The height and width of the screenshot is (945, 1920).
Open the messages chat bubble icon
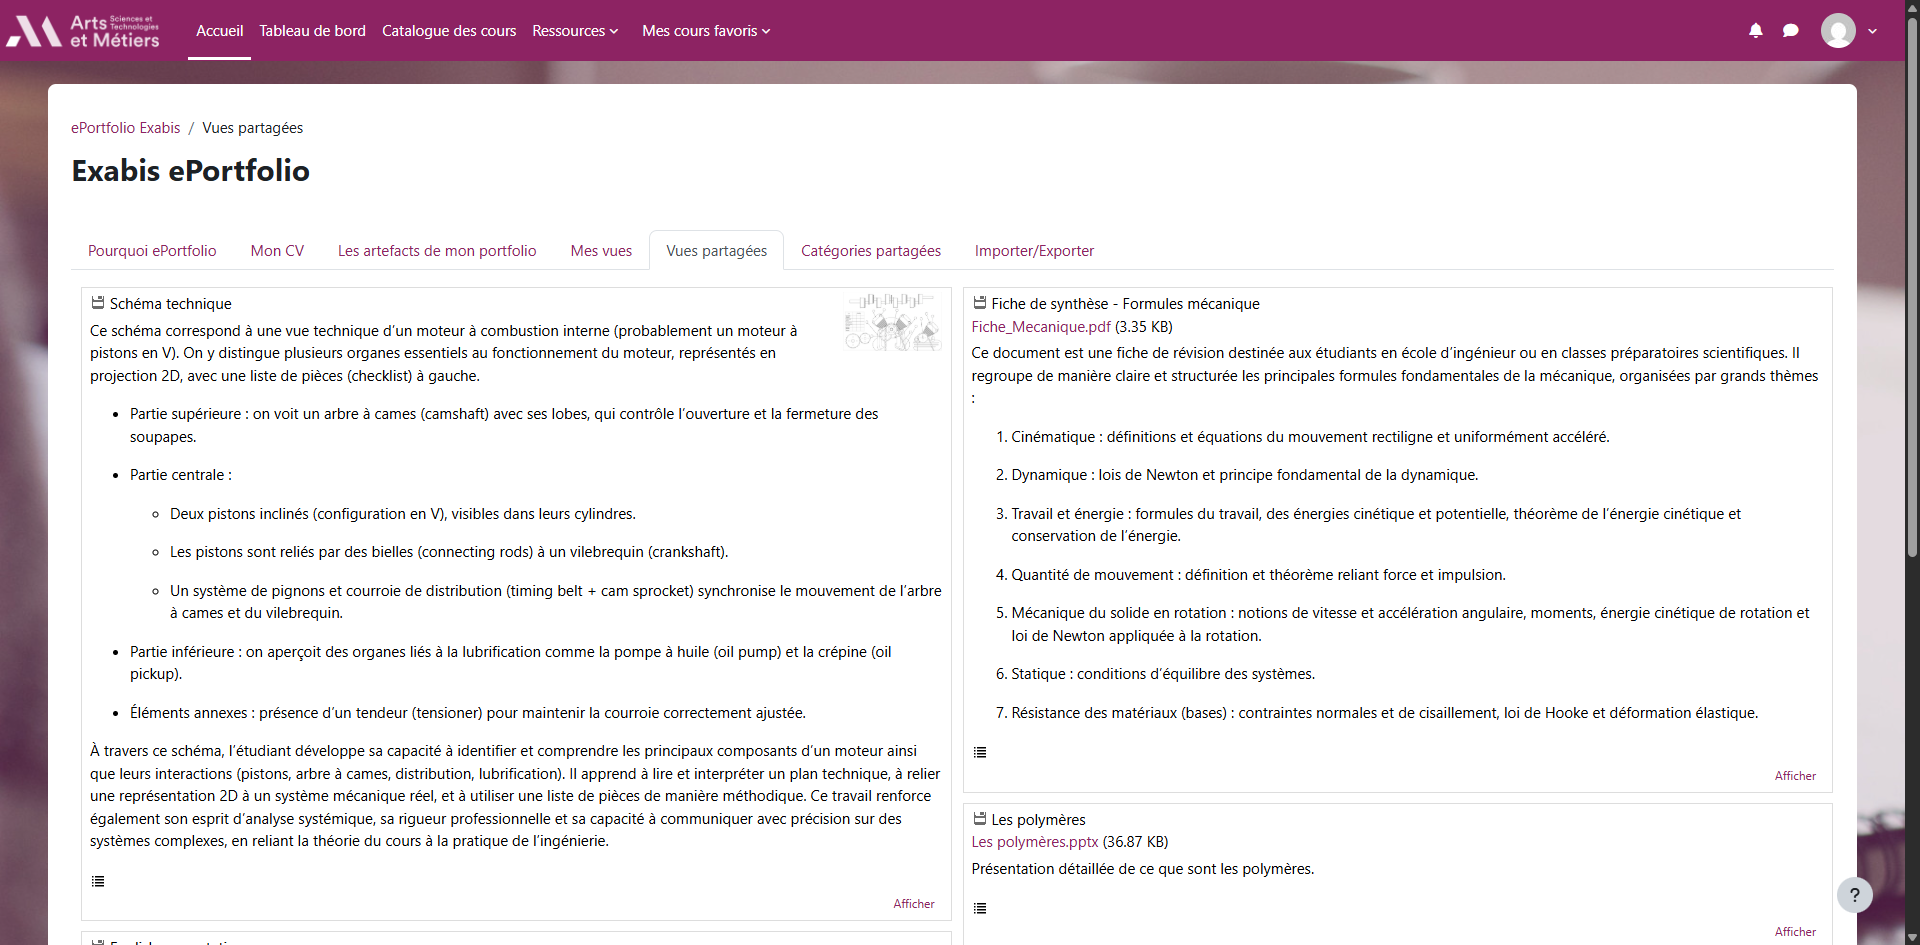coord(1790,31)
